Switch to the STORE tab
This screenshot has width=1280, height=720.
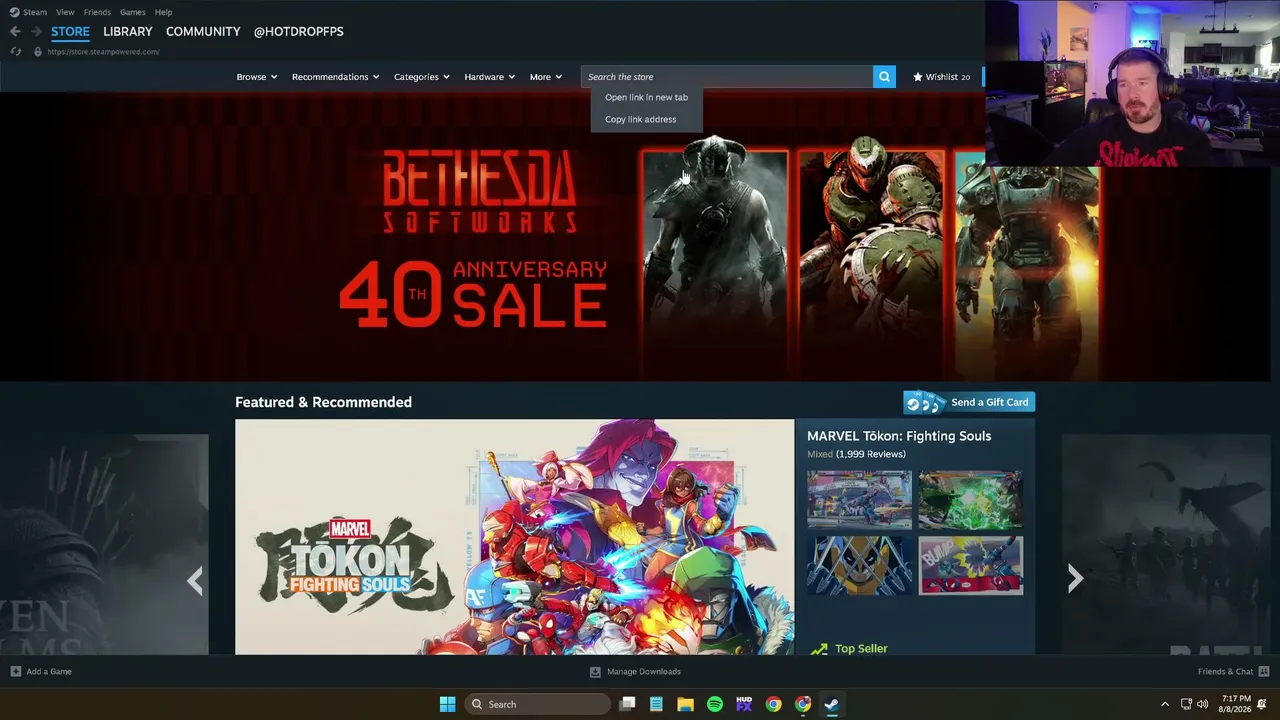[x=70, y=31]
